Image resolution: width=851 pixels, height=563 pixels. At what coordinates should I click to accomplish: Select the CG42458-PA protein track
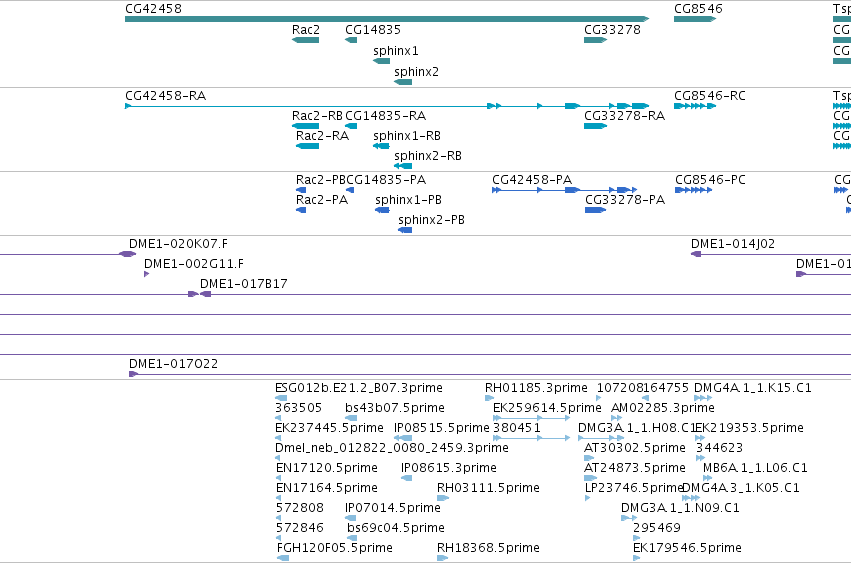click(564, 190)
